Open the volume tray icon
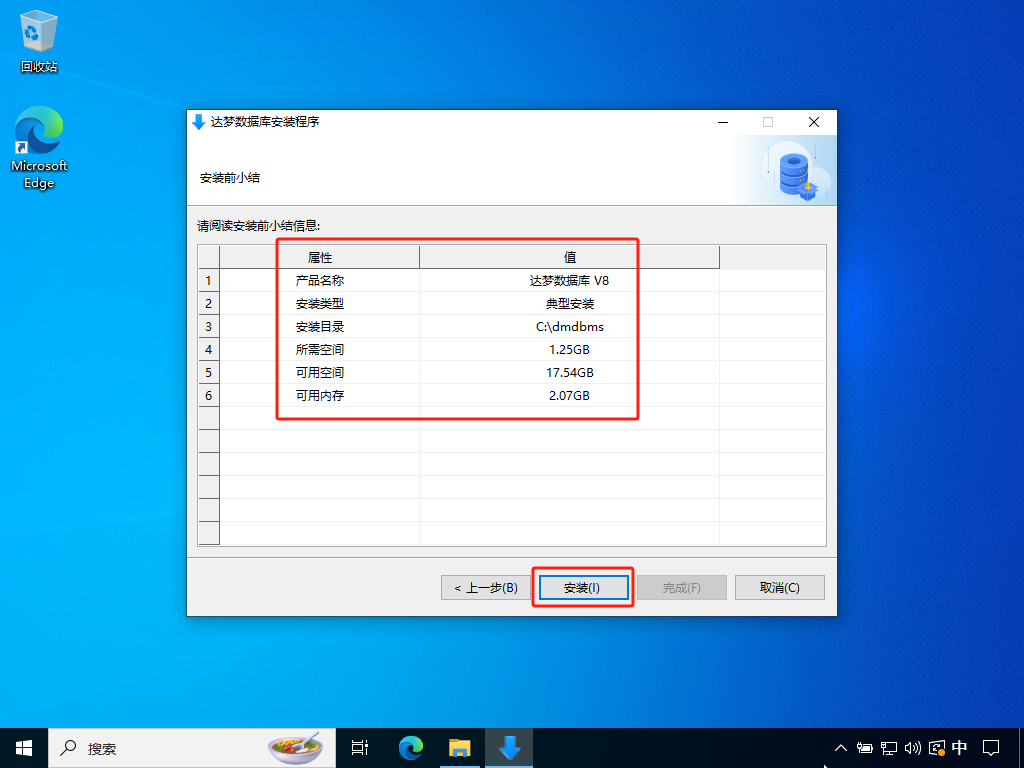Screen dimensions: 1024x768 912,748
